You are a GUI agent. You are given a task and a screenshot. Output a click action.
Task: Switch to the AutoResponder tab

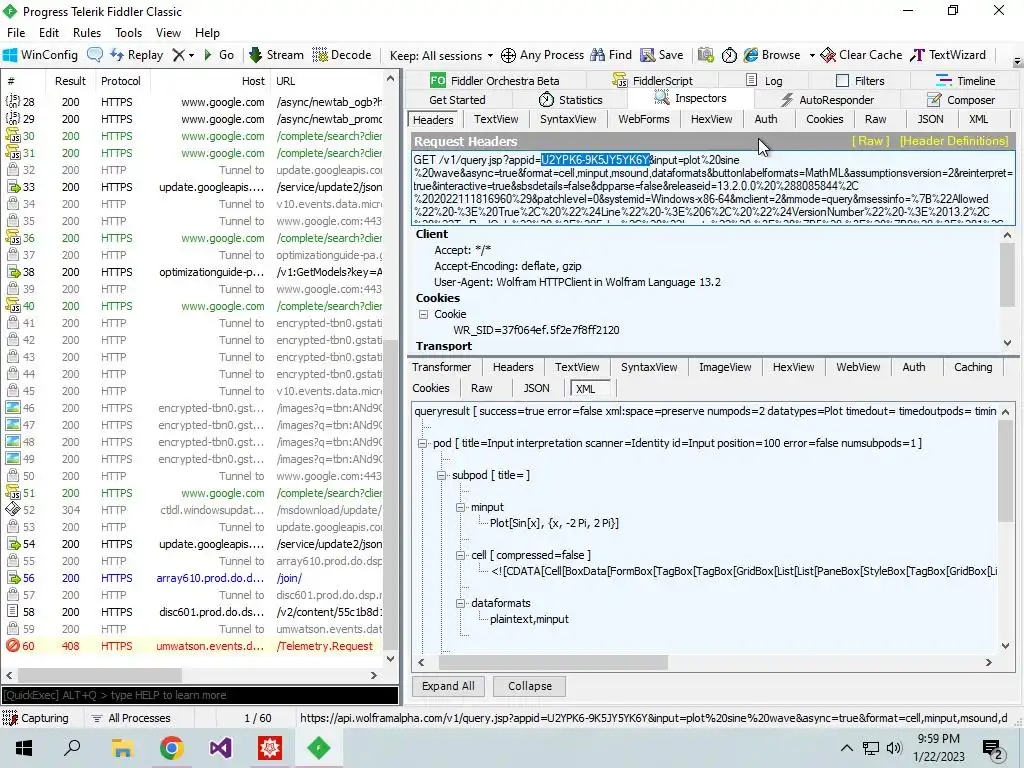(x=827, y=100)
